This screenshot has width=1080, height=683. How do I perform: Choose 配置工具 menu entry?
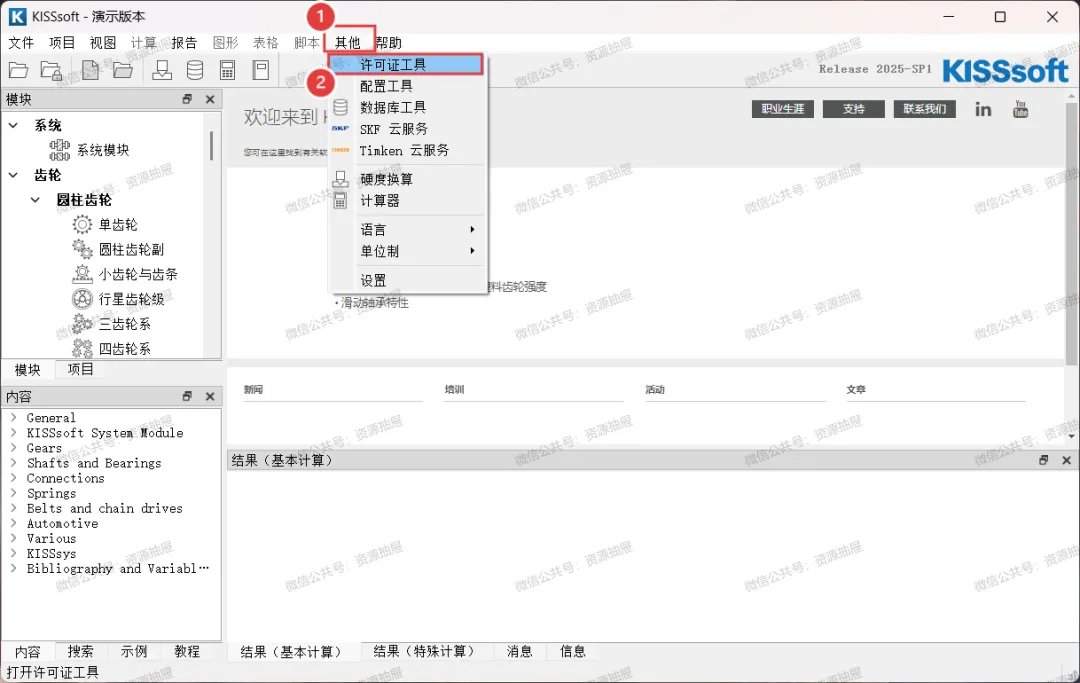(407, 86)
